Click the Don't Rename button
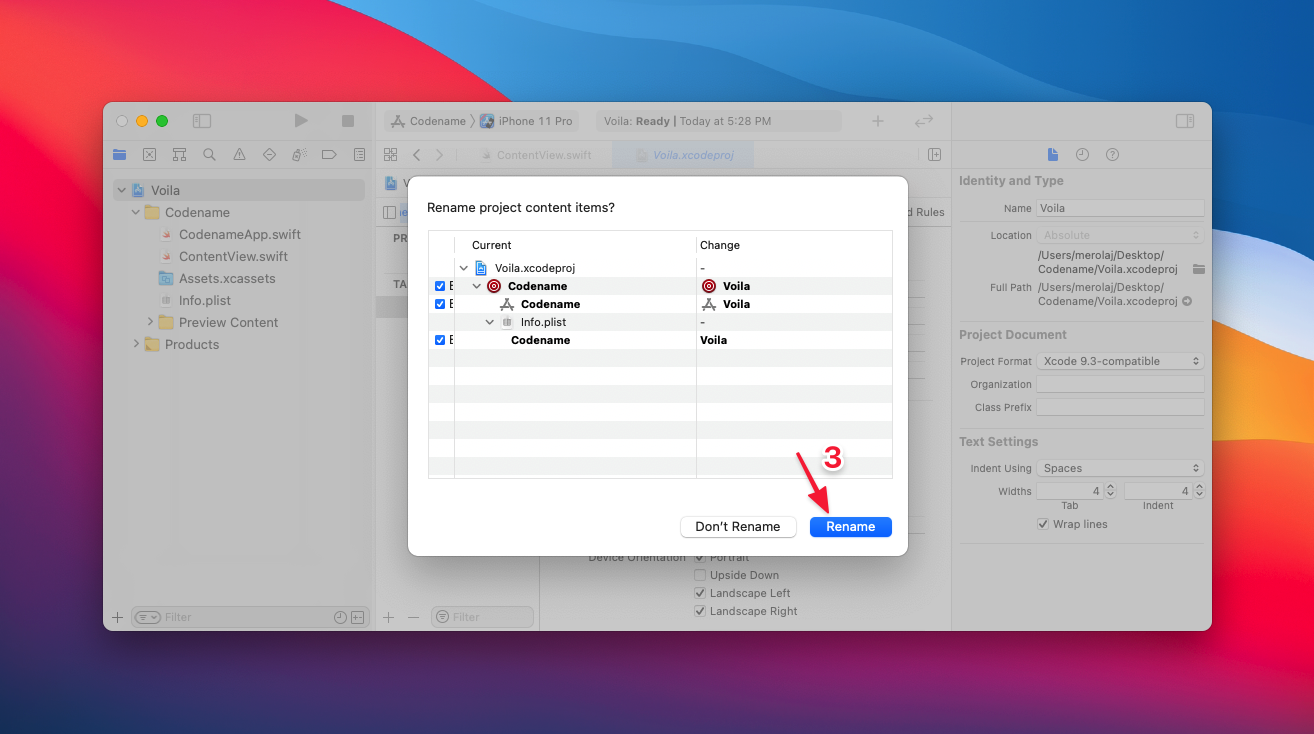This screenshot has height=734, width=1314. [738, 527]
